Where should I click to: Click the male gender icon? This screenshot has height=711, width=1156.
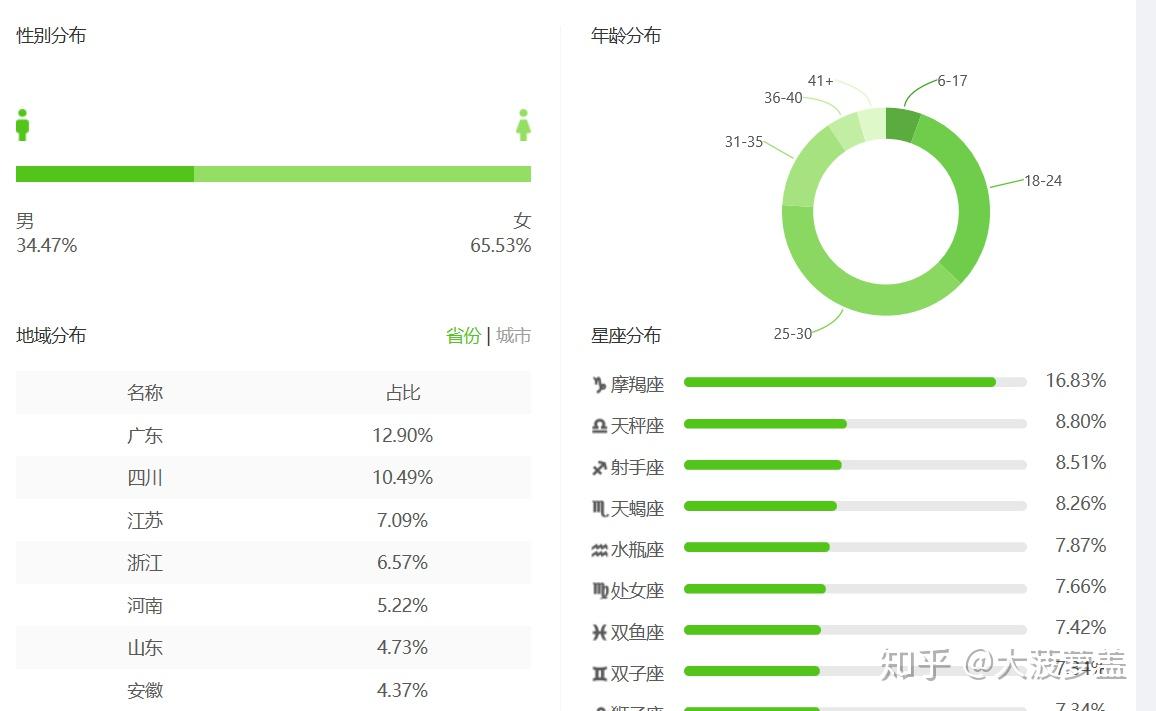pyautogui.click(x=23, y=125)
